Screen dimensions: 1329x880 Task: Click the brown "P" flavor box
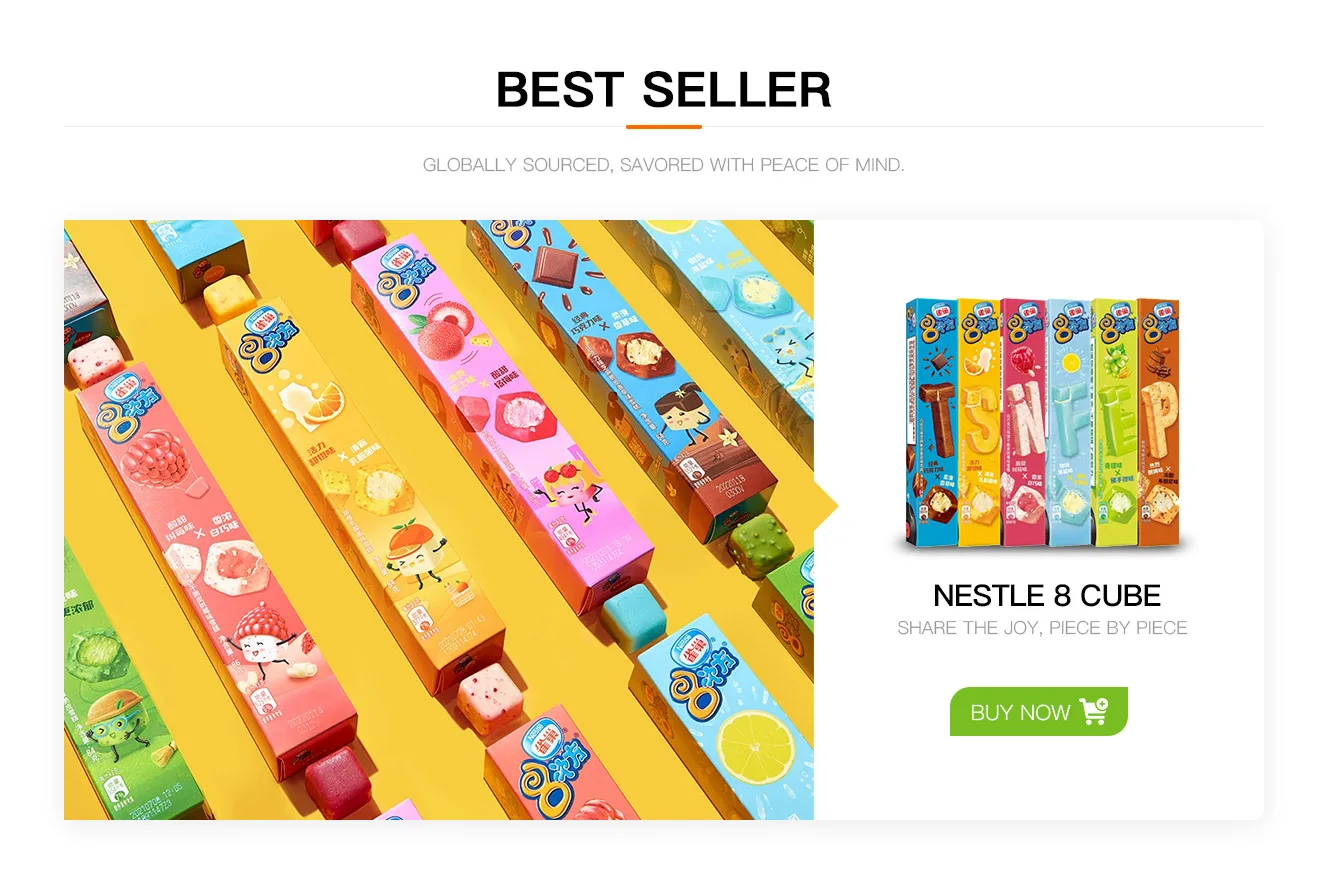[1160, 423]
